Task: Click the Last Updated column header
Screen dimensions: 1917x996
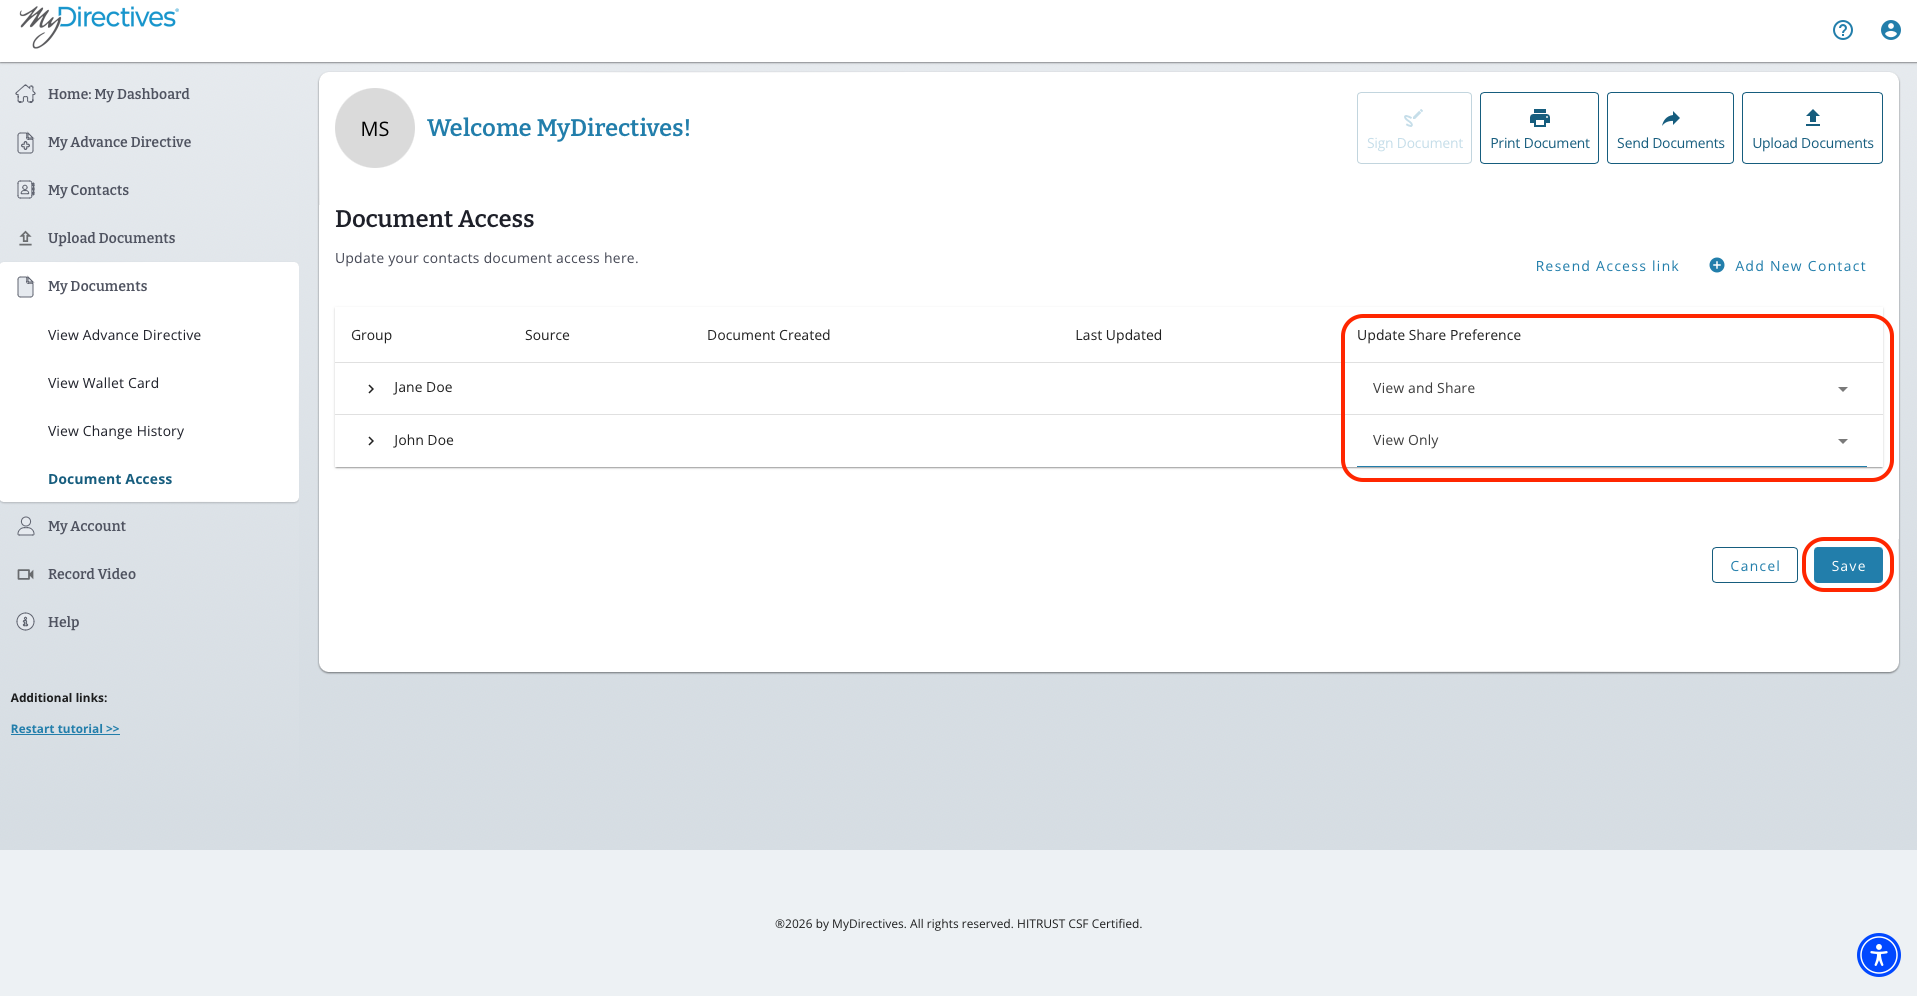Action: [x=1119, y=335]
